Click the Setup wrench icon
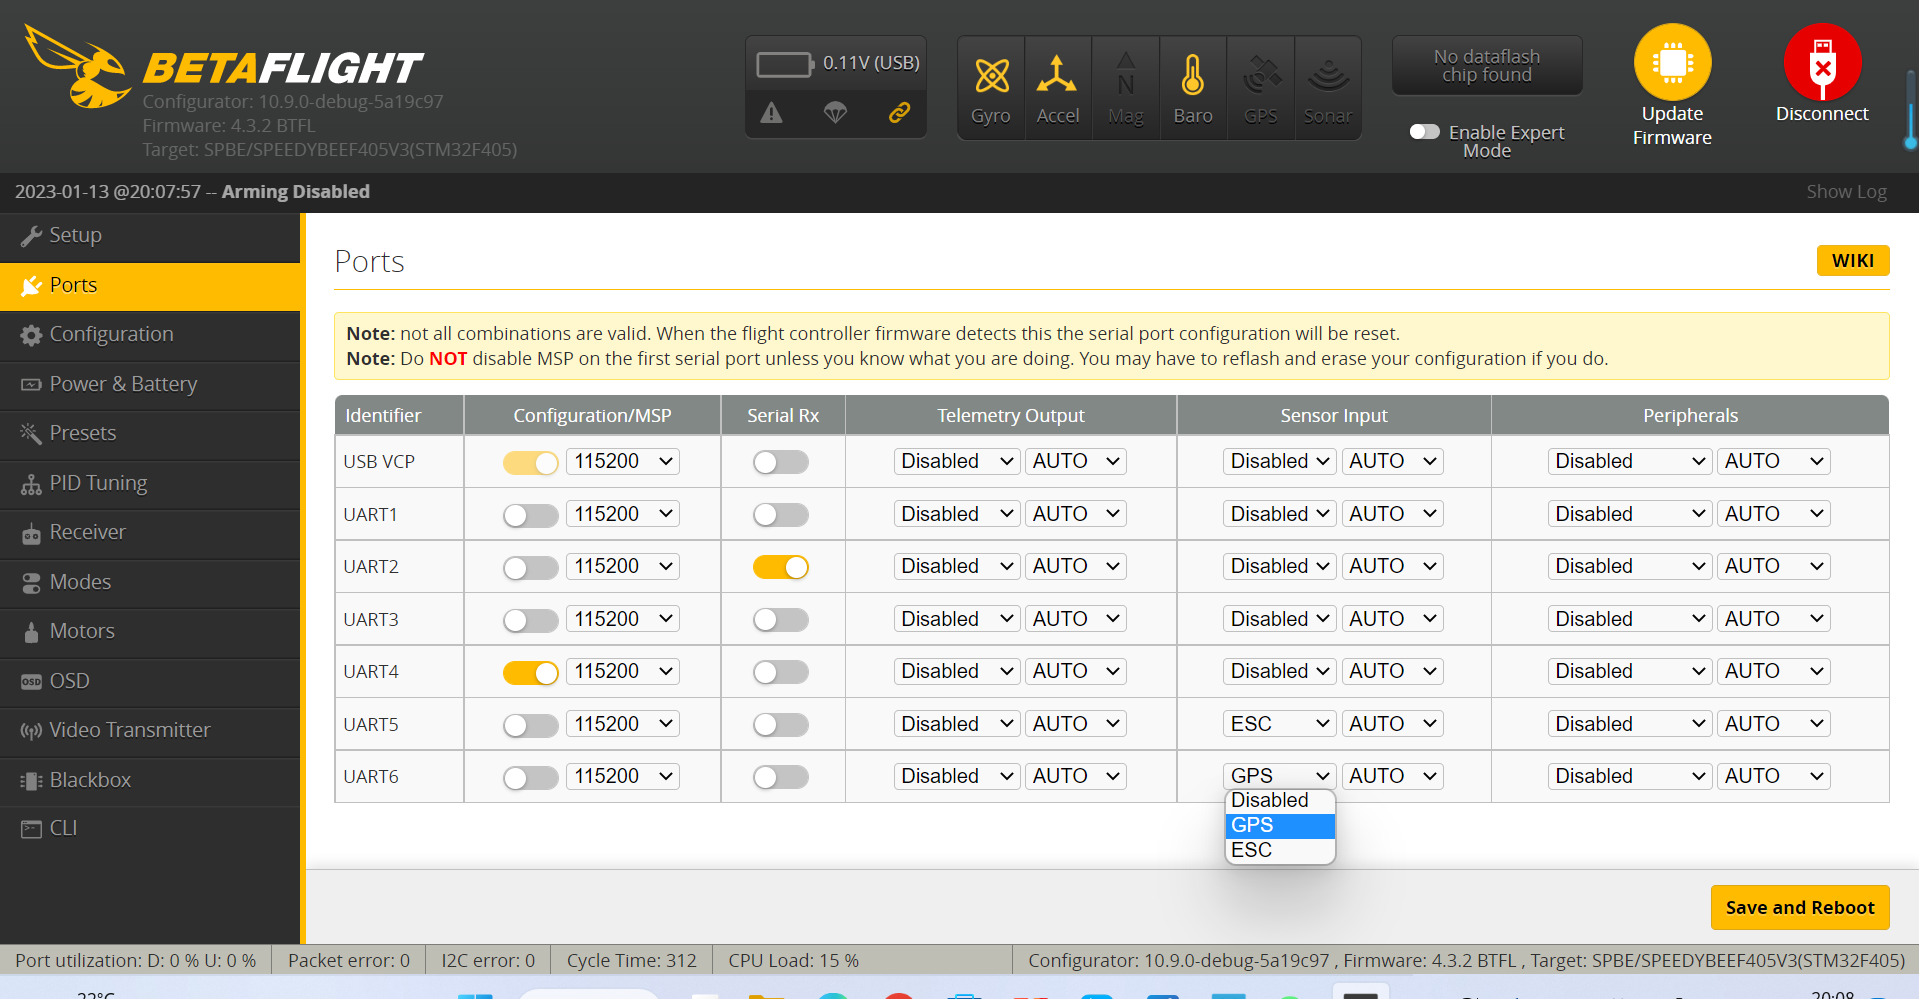The width and height of the screenshot is (1919, 999). point(32,236)
